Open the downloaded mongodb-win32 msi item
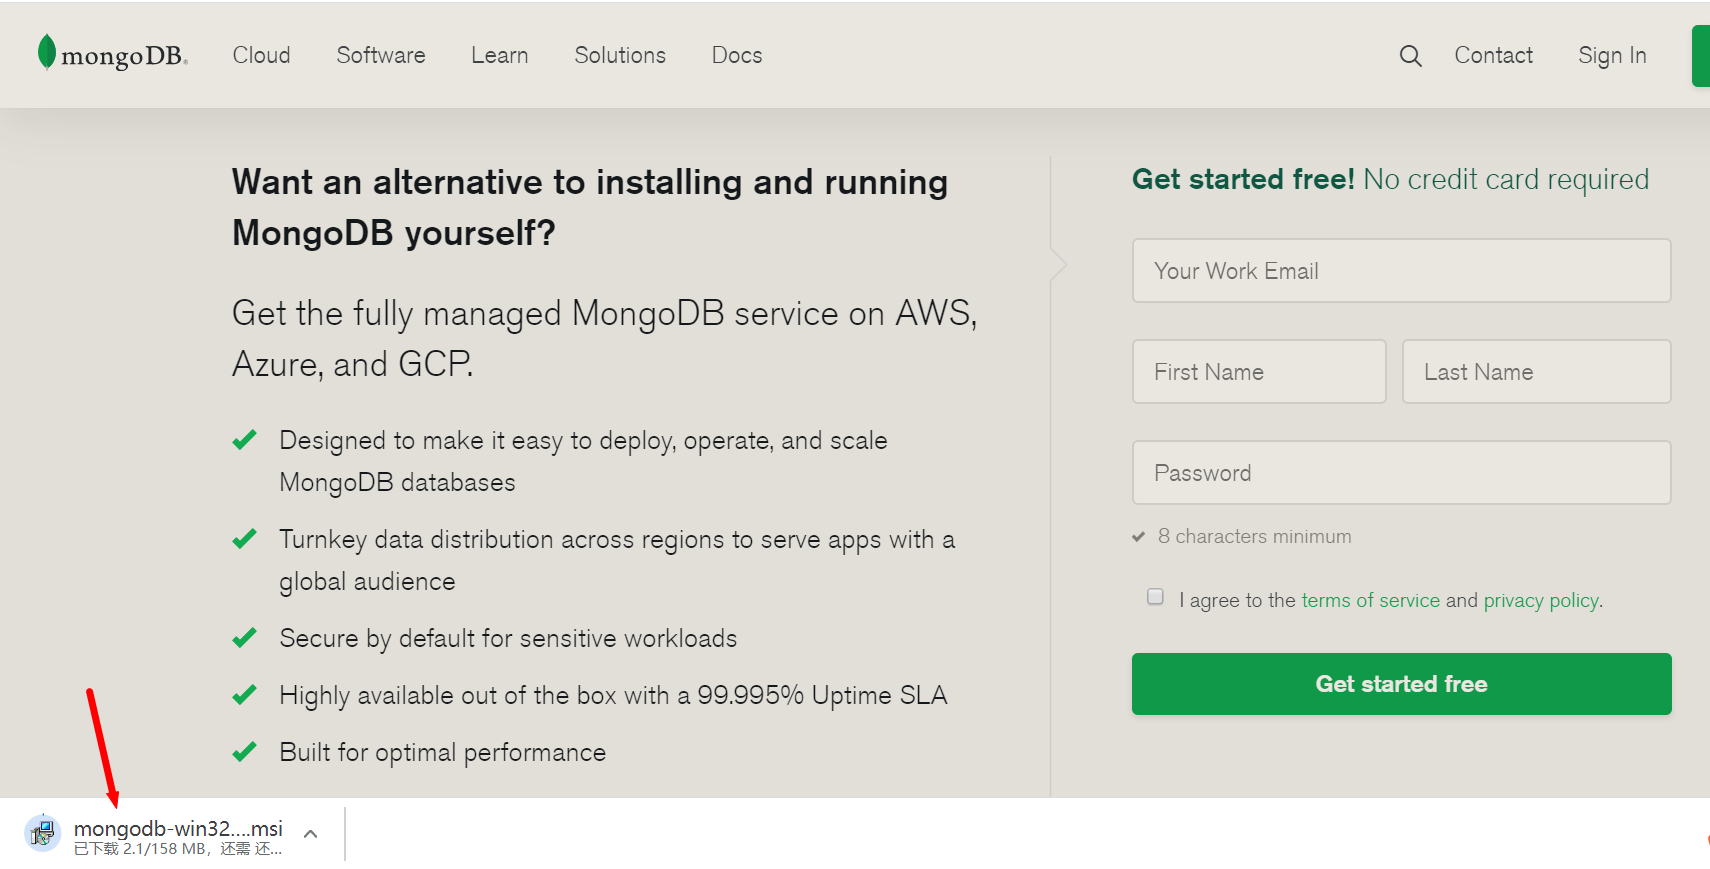Image resolution: width=1710 pixels, height=869 pixels. tap(178, 828)
